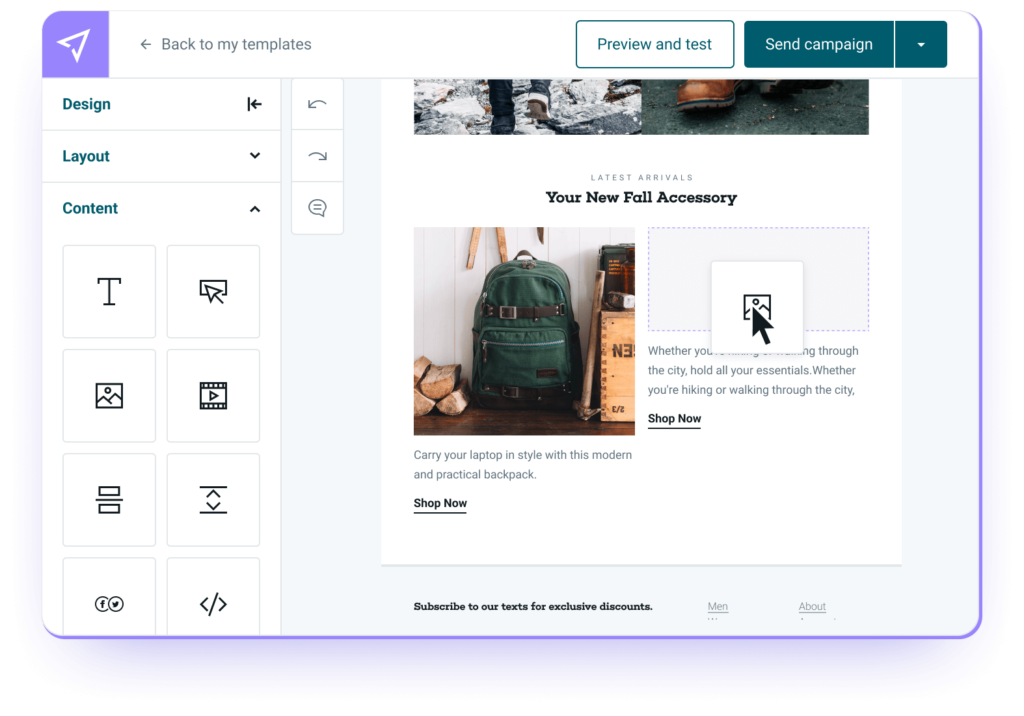Open the Send campaign dropdown arrow
The width and height of the screenshot is (1024, 716).
(921, 45)
